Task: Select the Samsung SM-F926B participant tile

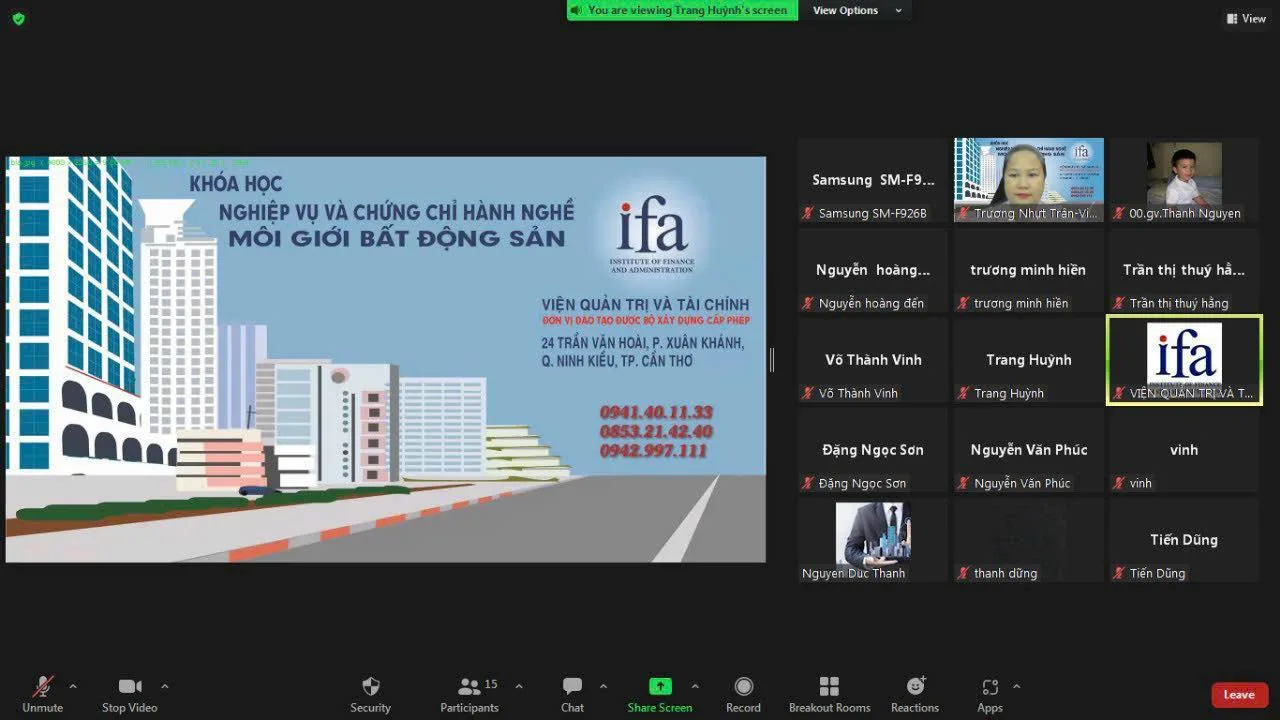Action: point(873,180)
